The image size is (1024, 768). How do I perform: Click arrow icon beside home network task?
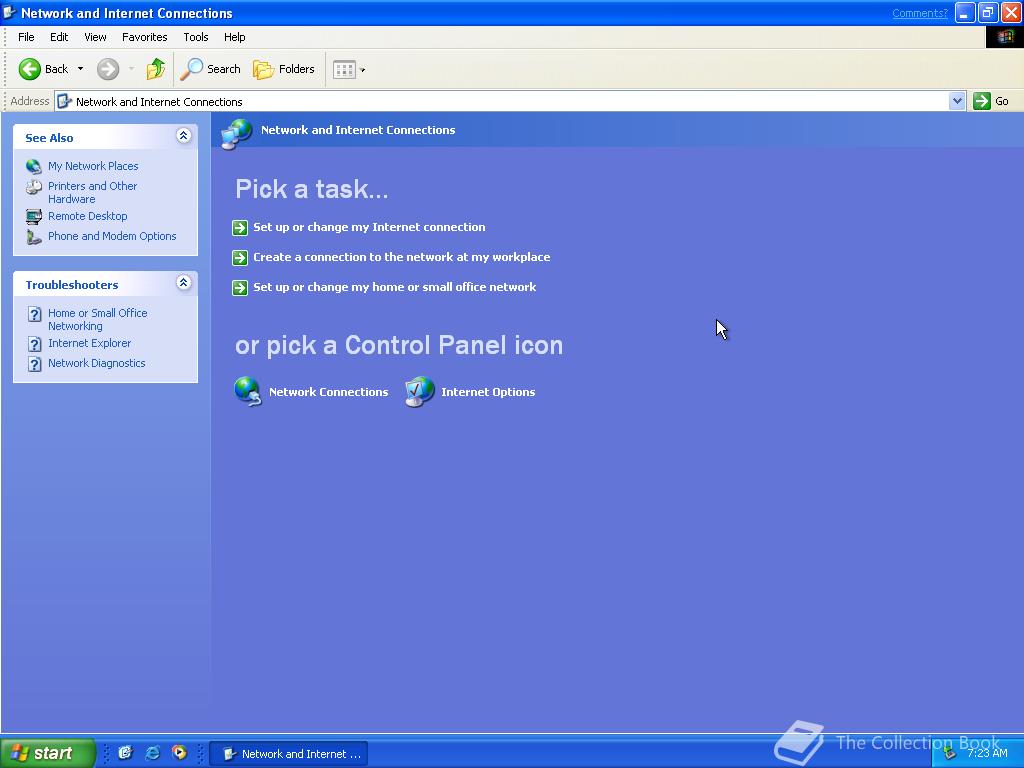240,287
